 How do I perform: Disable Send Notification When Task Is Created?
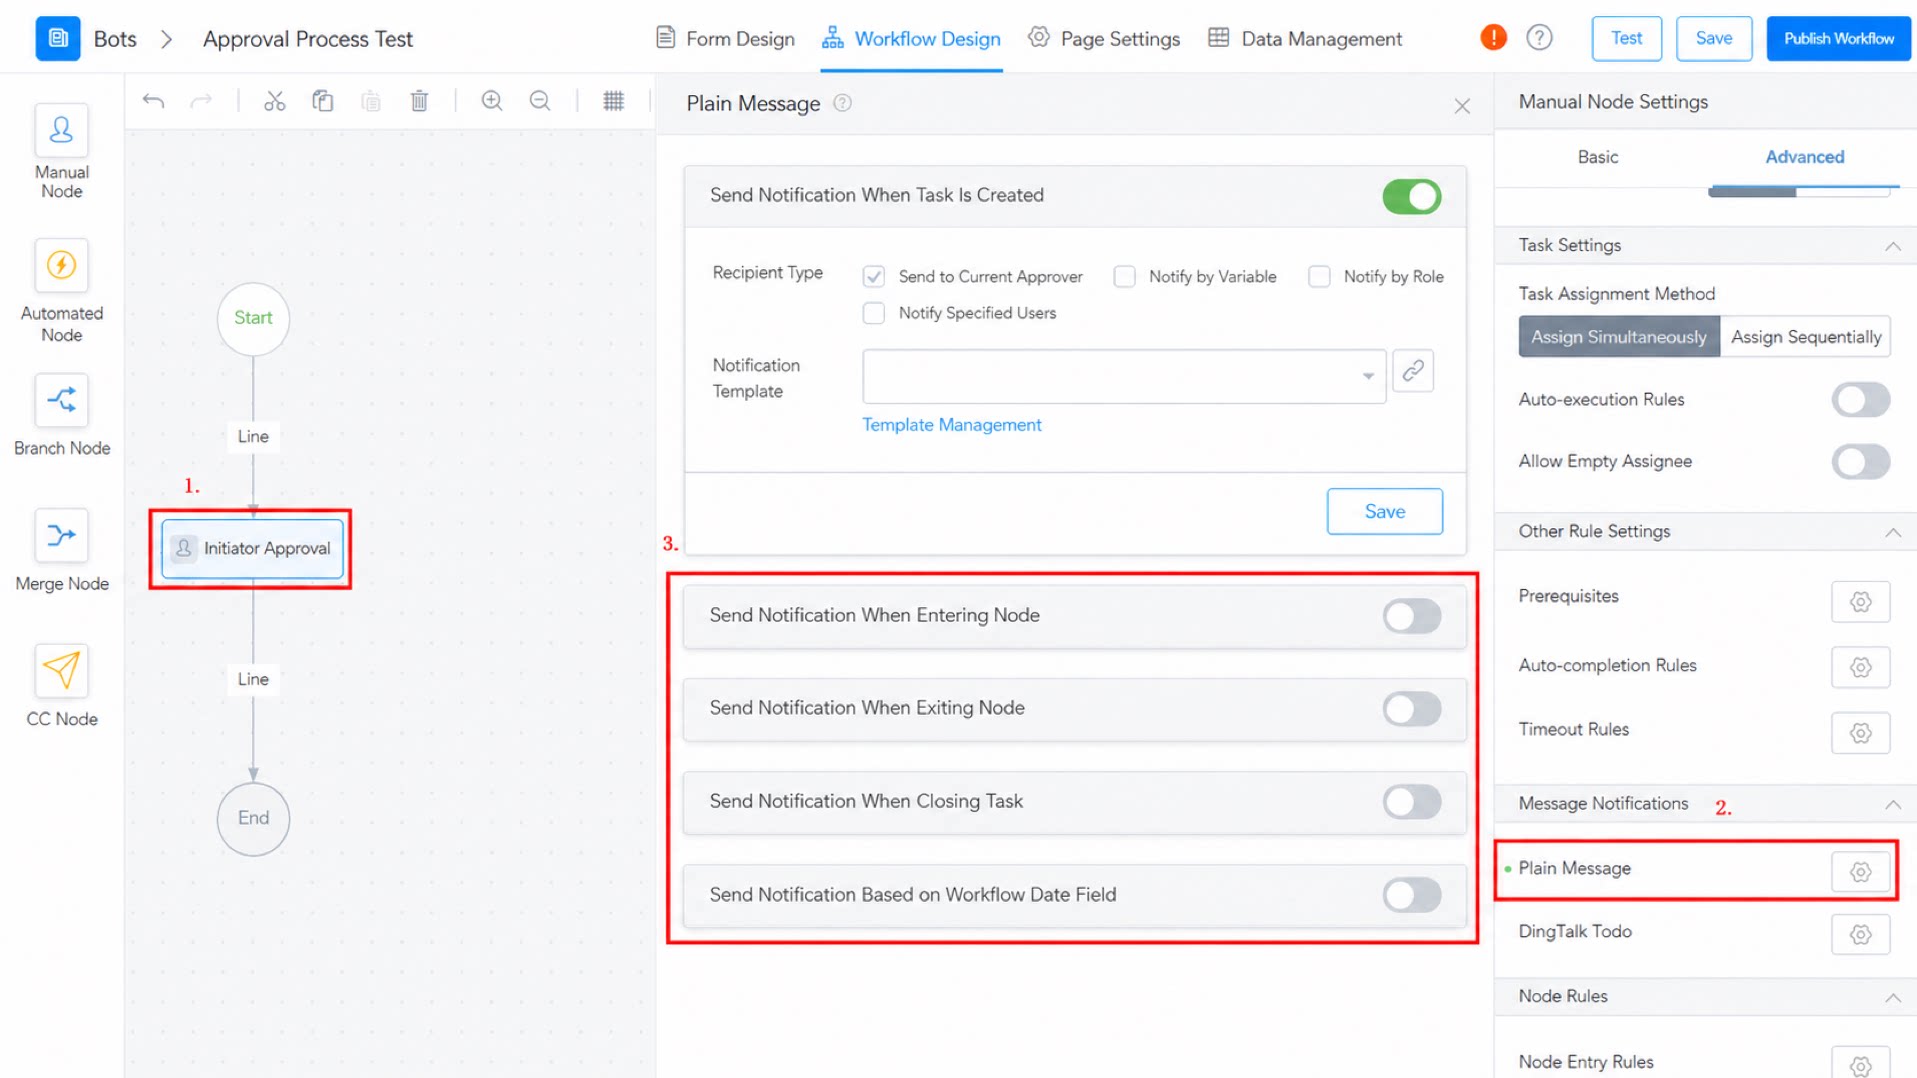click(1411, 196)
